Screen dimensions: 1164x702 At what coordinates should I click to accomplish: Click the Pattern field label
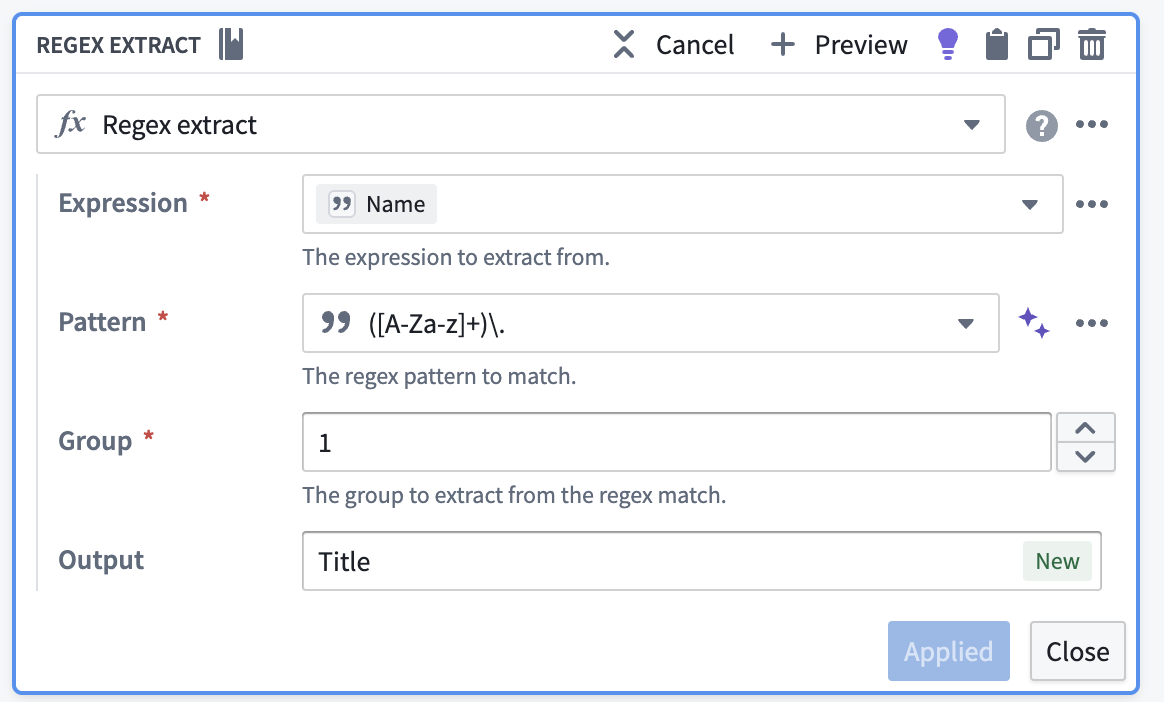coord(102,322)
